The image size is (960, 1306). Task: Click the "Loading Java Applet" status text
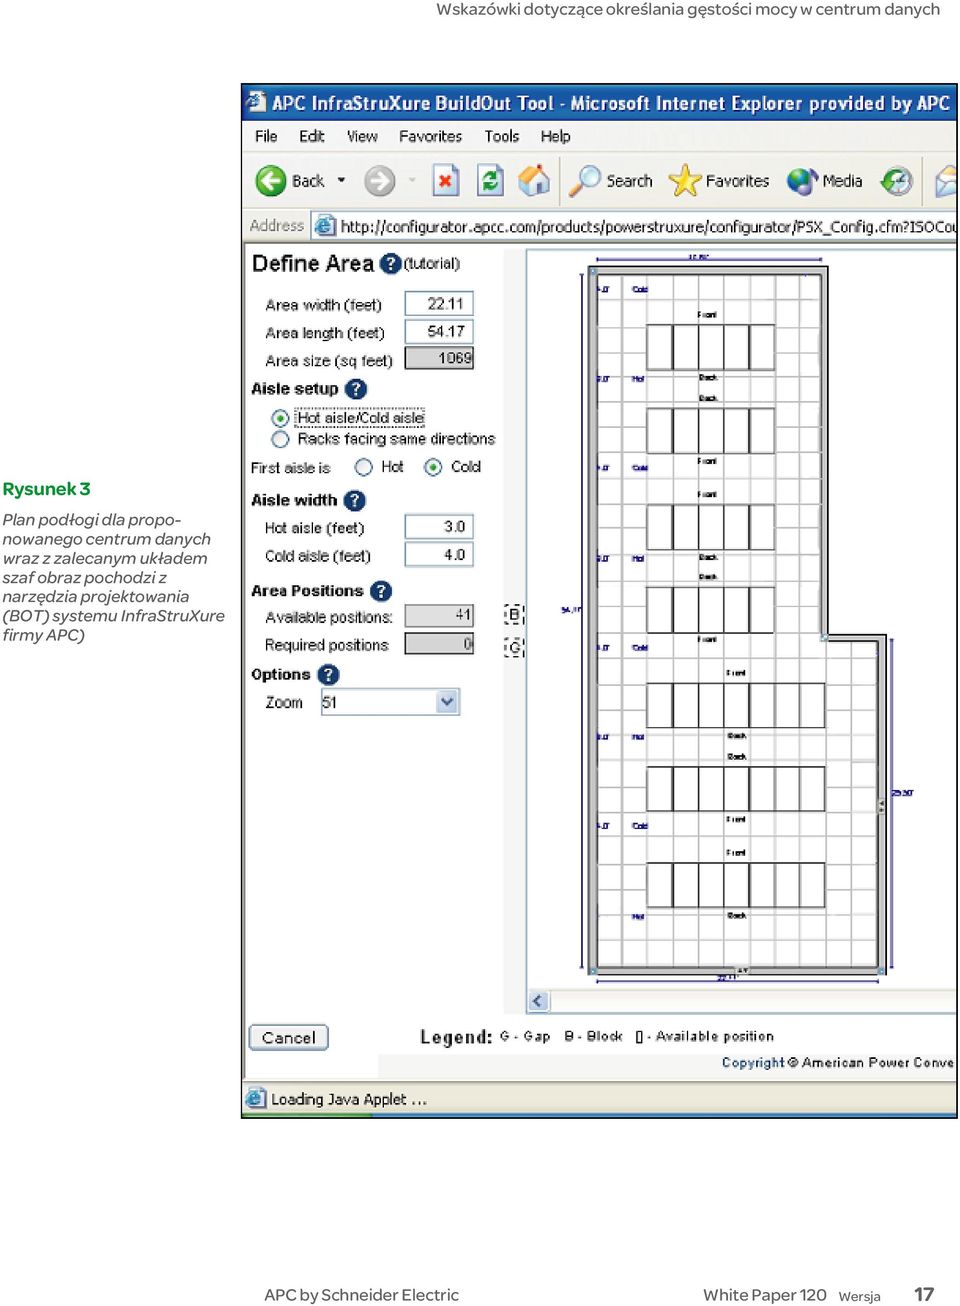(x=349, y=1100)
